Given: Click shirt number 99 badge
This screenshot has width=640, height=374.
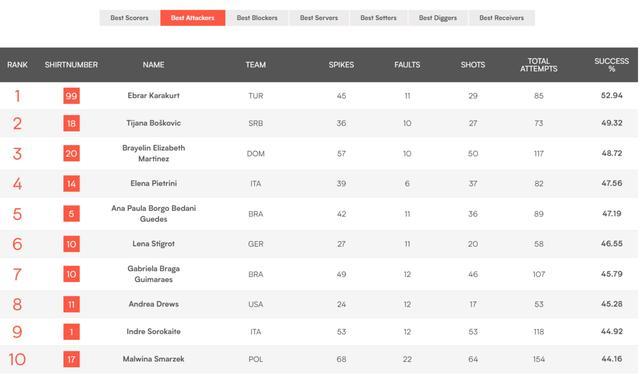Looking at the screenshot, I should click(71, 96).
